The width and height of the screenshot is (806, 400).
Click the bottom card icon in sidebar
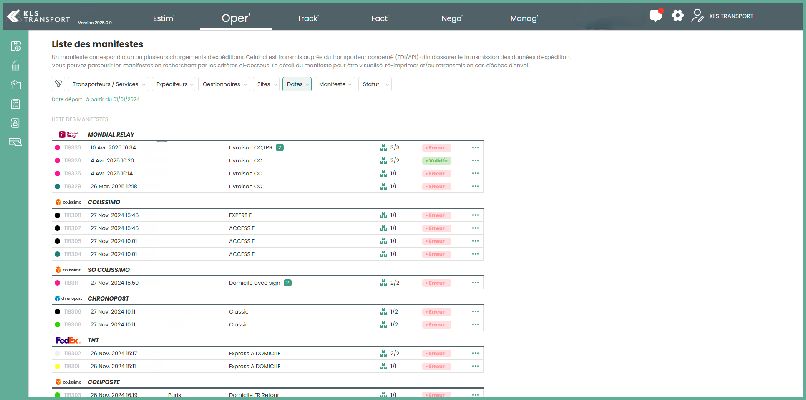click(15, 142)
